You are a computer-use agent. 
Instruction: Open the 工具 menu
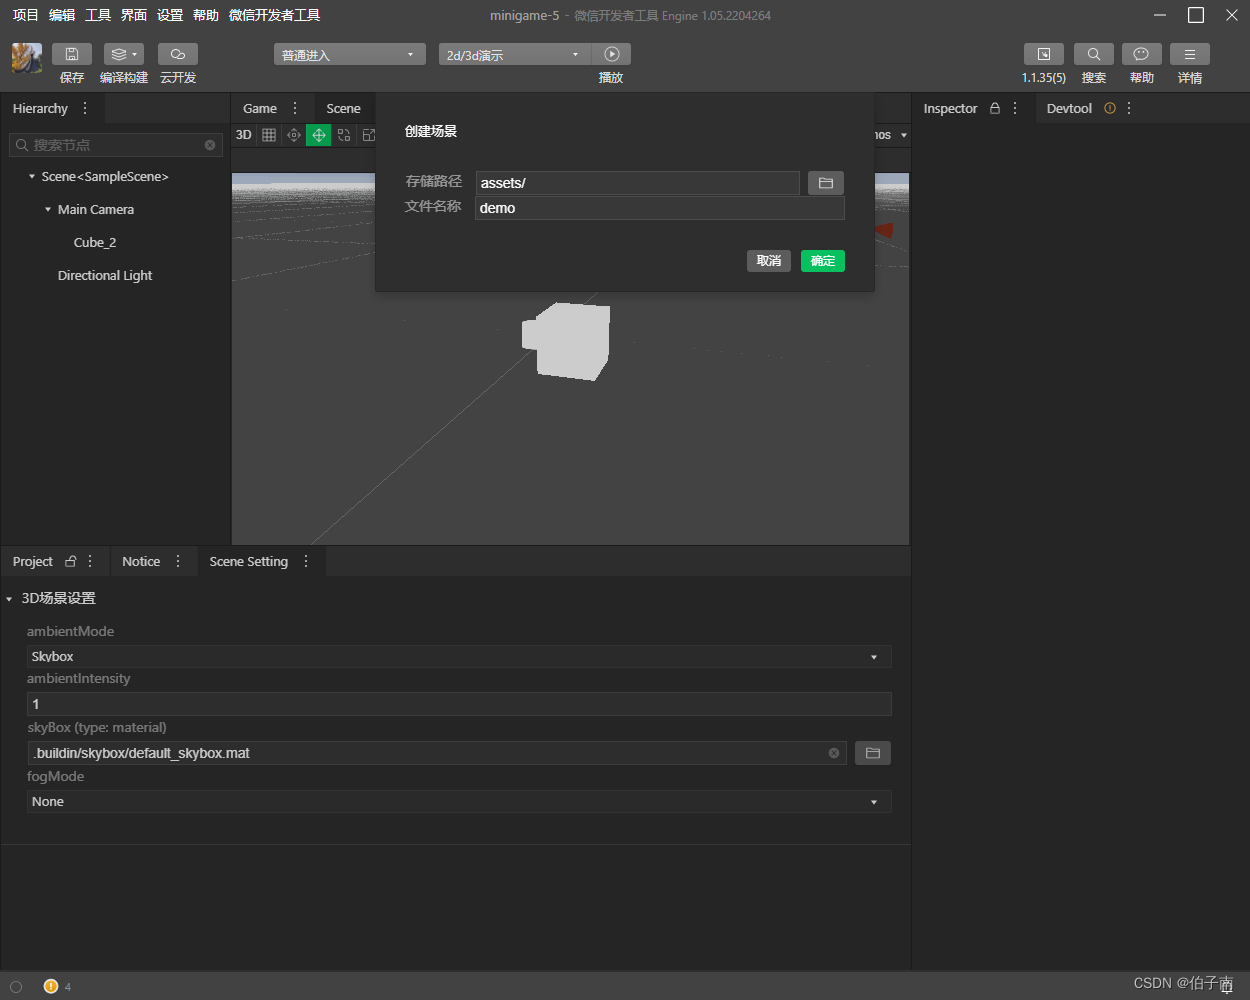click(98, 15)
